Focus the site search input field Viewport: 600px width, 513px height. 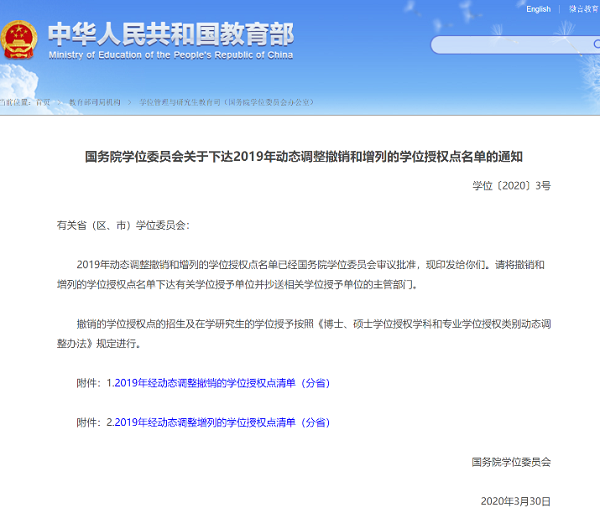515,45
